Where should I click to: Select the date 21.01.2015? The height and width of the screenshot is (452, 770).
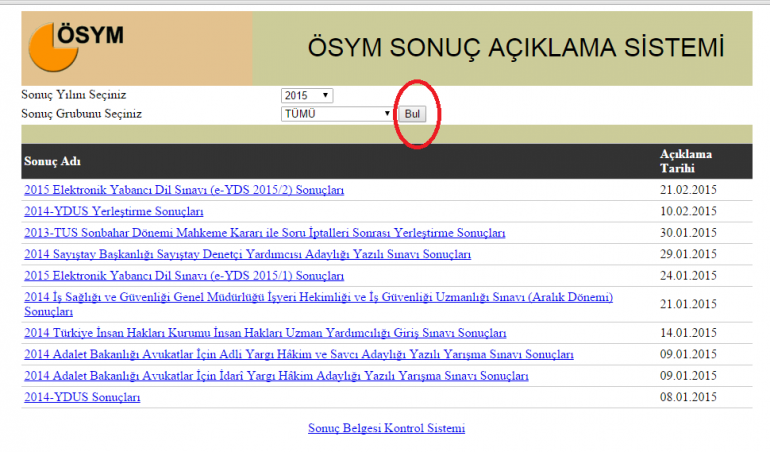[688, 304]
